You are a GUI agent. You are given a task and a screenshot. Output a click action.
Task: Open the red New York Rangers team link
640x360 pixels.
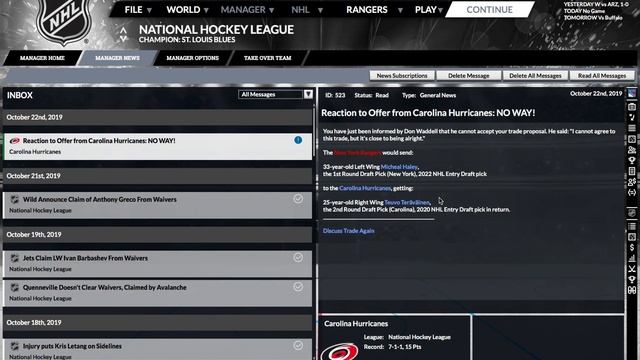[x=358, y=152]
